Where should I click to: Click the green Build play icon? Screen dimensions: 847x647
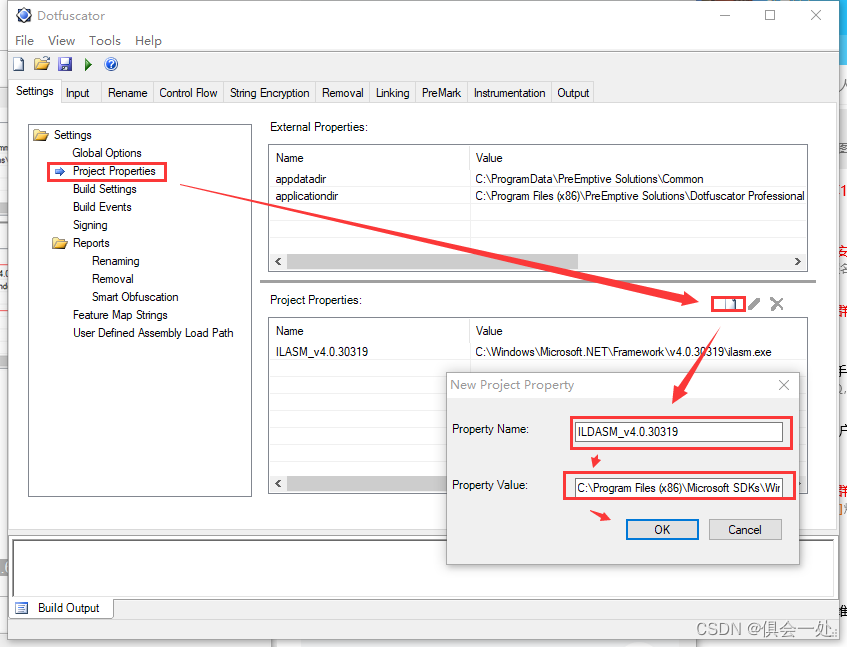[x=88, y=65]
